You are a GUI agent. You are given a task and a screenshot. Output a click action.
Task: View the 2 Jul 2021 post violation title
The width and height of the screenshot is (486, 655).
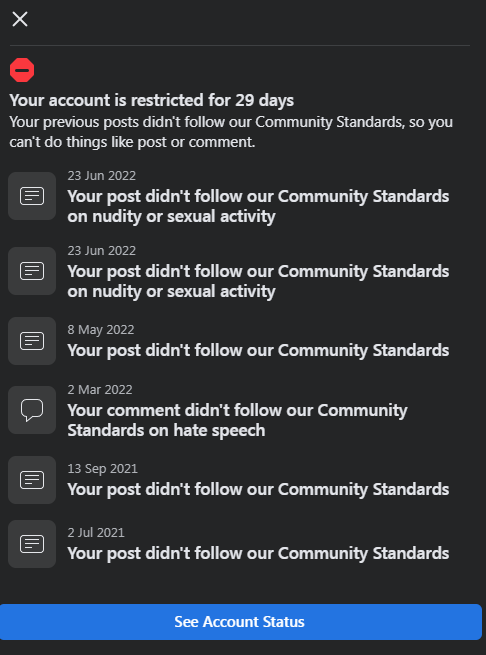(258, 553)
